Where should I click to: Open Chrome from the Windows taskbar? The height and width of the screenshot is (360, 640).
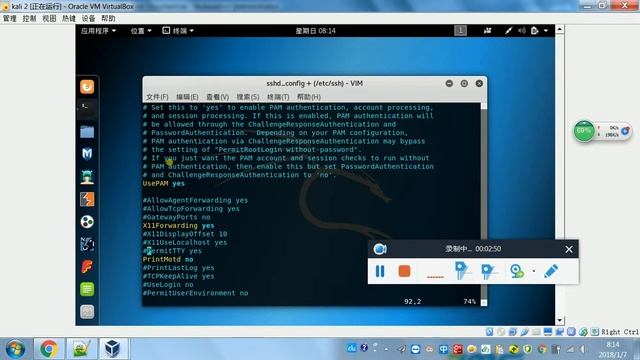(49, 349)
